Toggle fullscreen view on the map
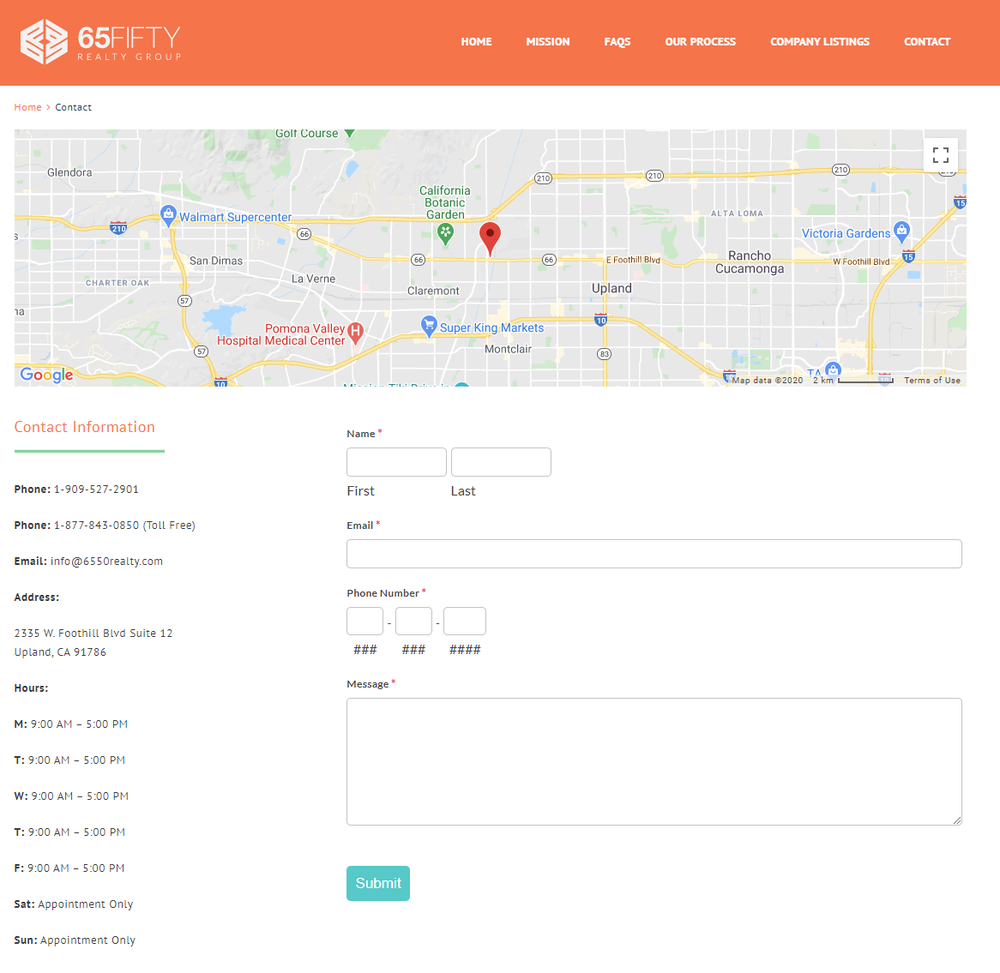Screen dimensions: 1000x973 tap(940, 155)
